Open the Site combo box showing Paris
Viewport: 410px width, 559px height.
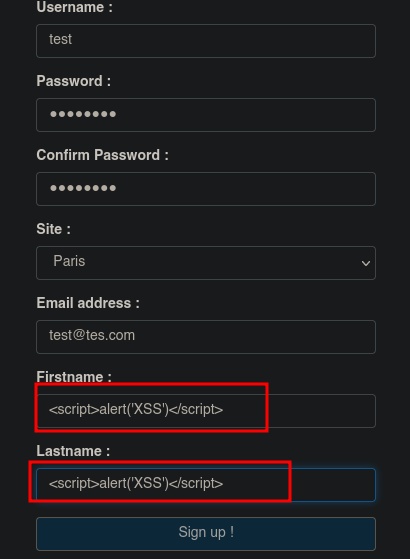click(206, 263)
